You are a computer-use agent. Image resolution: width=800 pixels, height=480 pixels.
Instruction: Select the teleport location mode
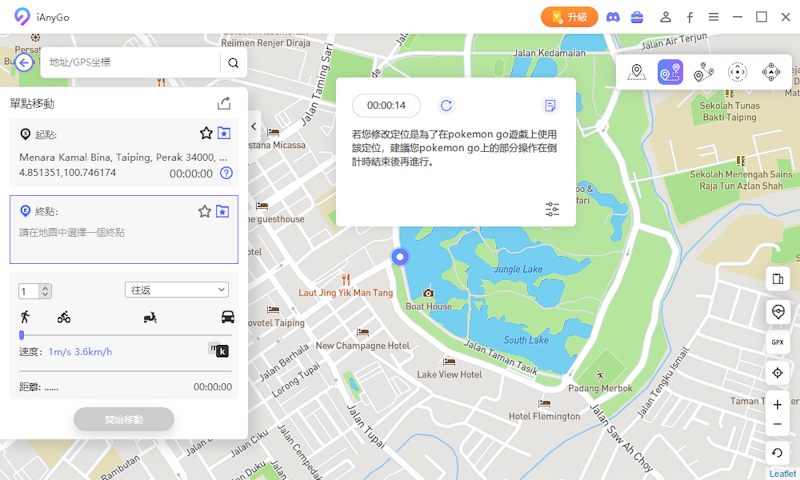(636, 72)
